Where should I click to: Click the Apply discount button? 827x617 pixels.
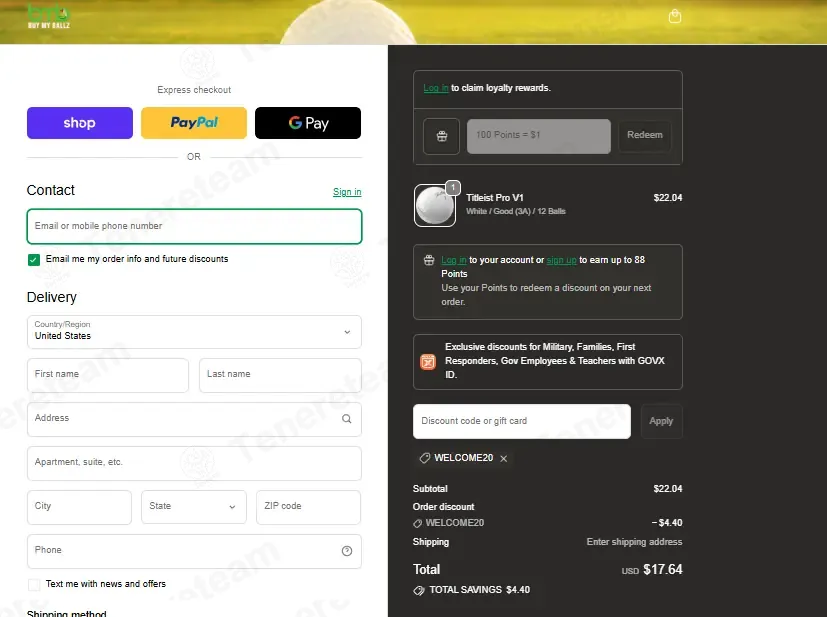tap(661, 421)
